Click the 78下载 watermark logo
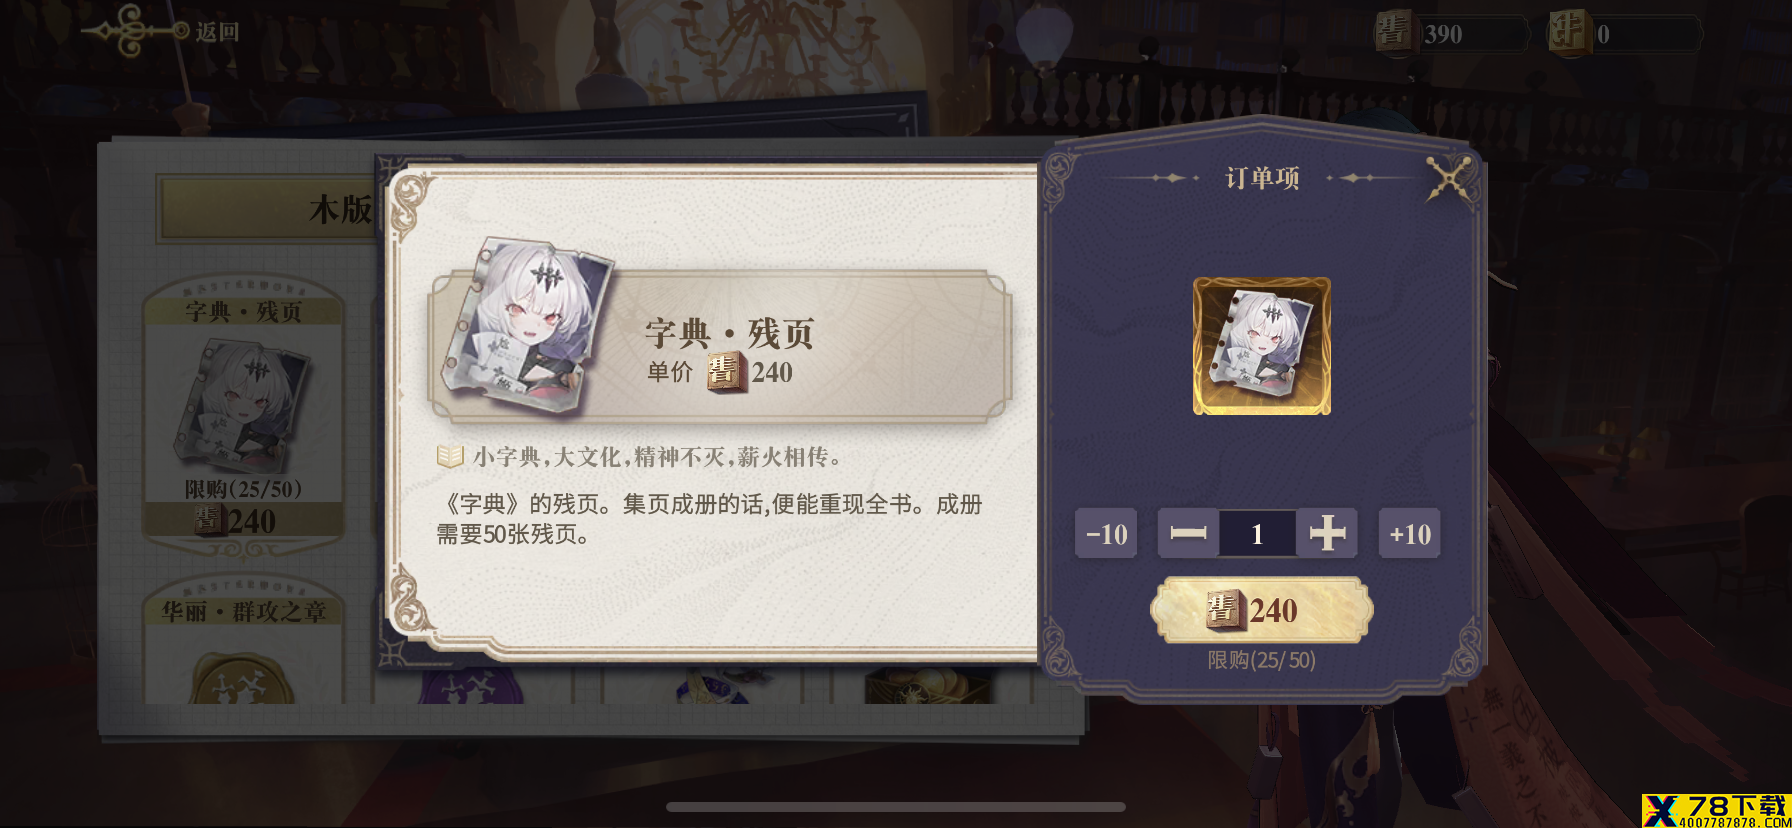Viewport: 1792px width, 828px height. (x=1716, y=811)
